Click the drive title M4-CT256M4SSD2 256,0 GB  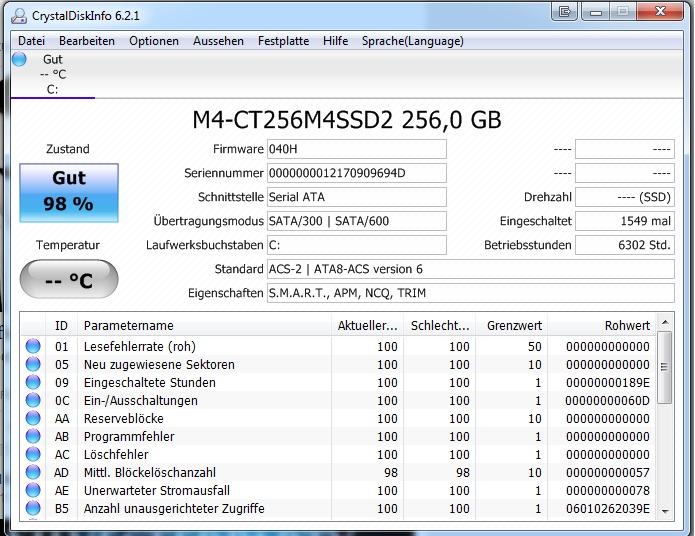[x=347, y=120]
